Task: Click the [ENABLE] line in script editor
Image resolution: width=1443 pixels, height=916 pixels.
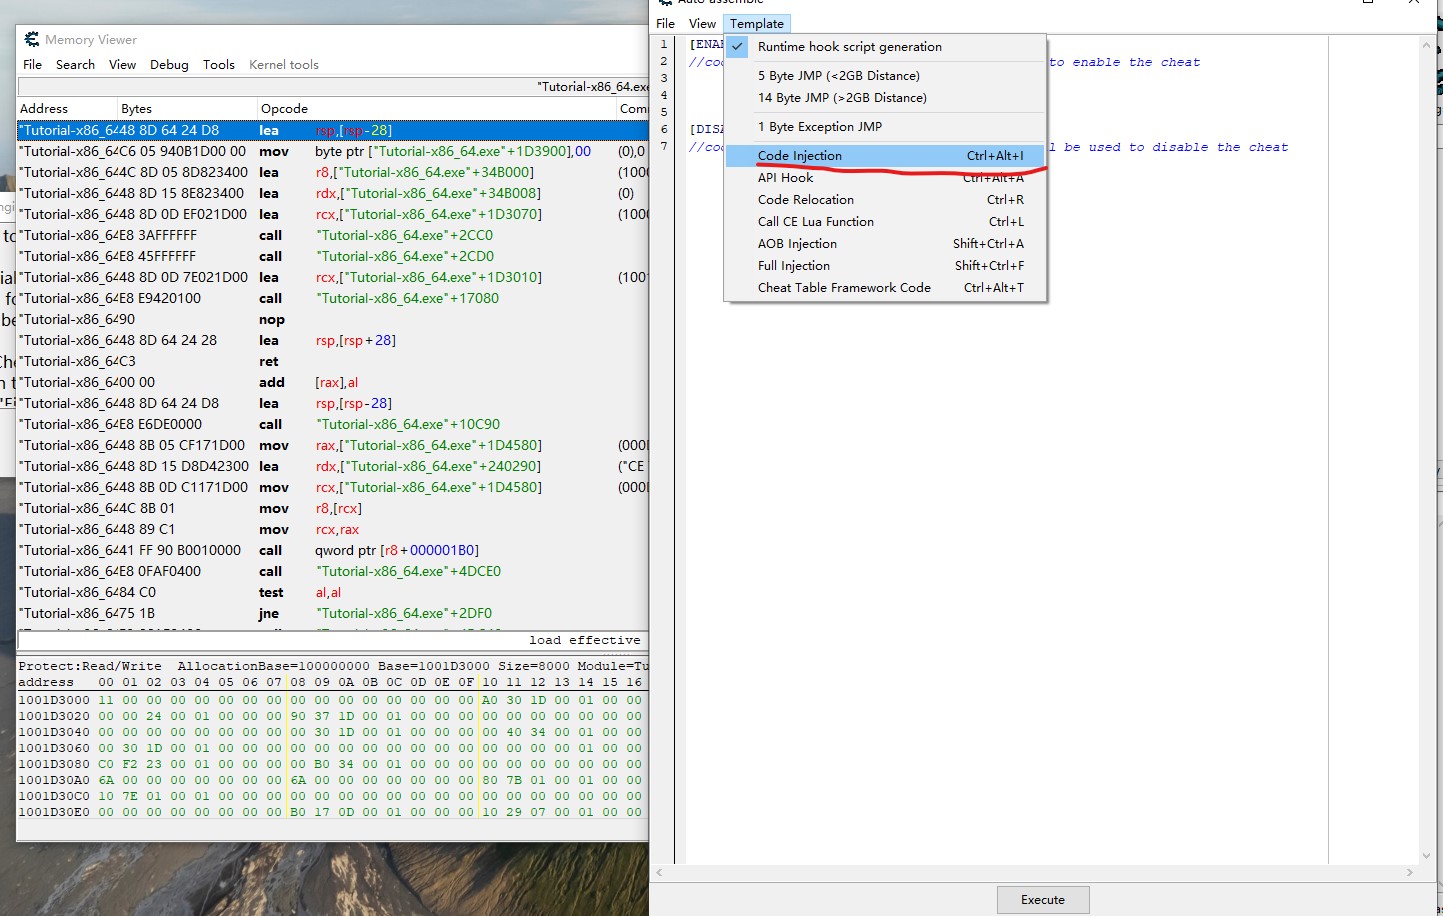Action: tap(706, 45)
